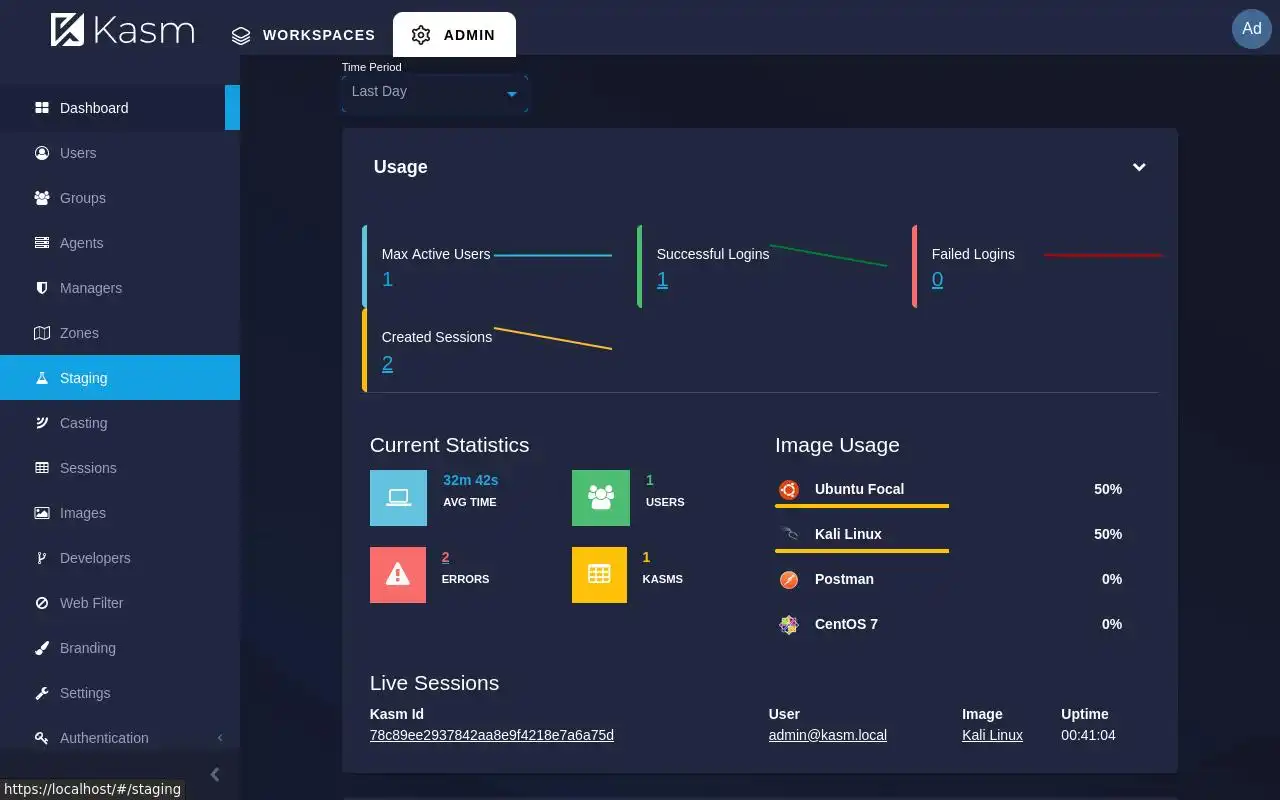Click the Staging flask icon

pos(42,378)
